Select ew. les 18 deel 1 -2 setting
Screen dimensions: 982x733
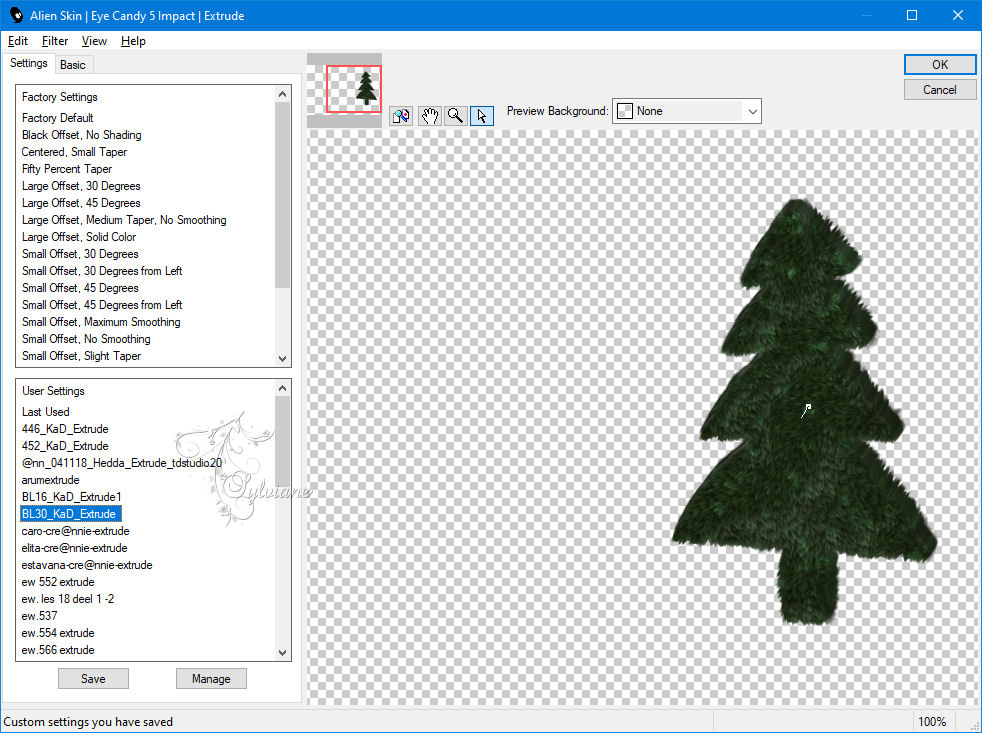pos(68,599)
